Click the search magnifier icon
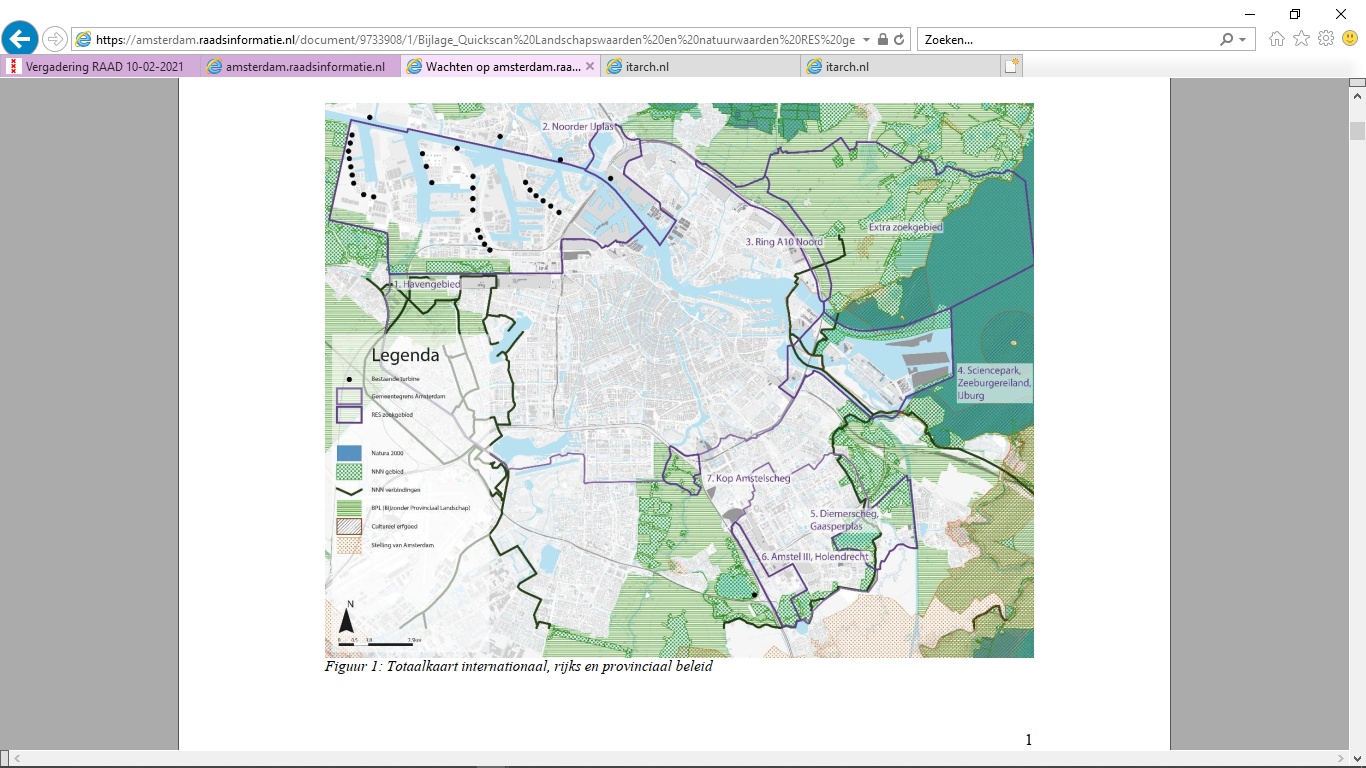This screenshot has height=768, width=1366. tap(1227, 40)
